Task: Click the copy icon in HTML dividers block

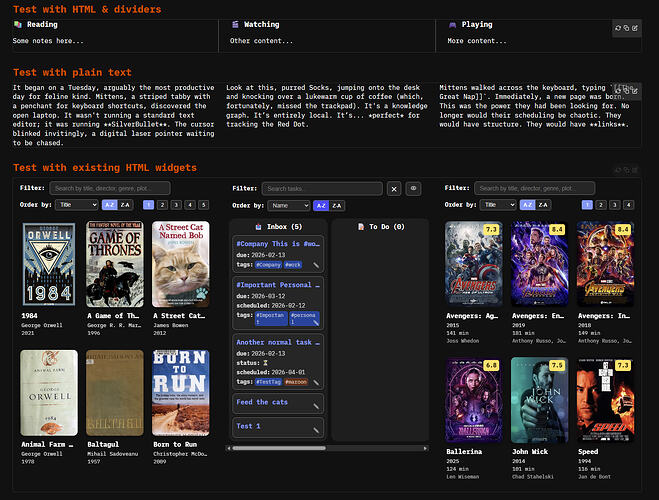Action: (x=627, y=29)
